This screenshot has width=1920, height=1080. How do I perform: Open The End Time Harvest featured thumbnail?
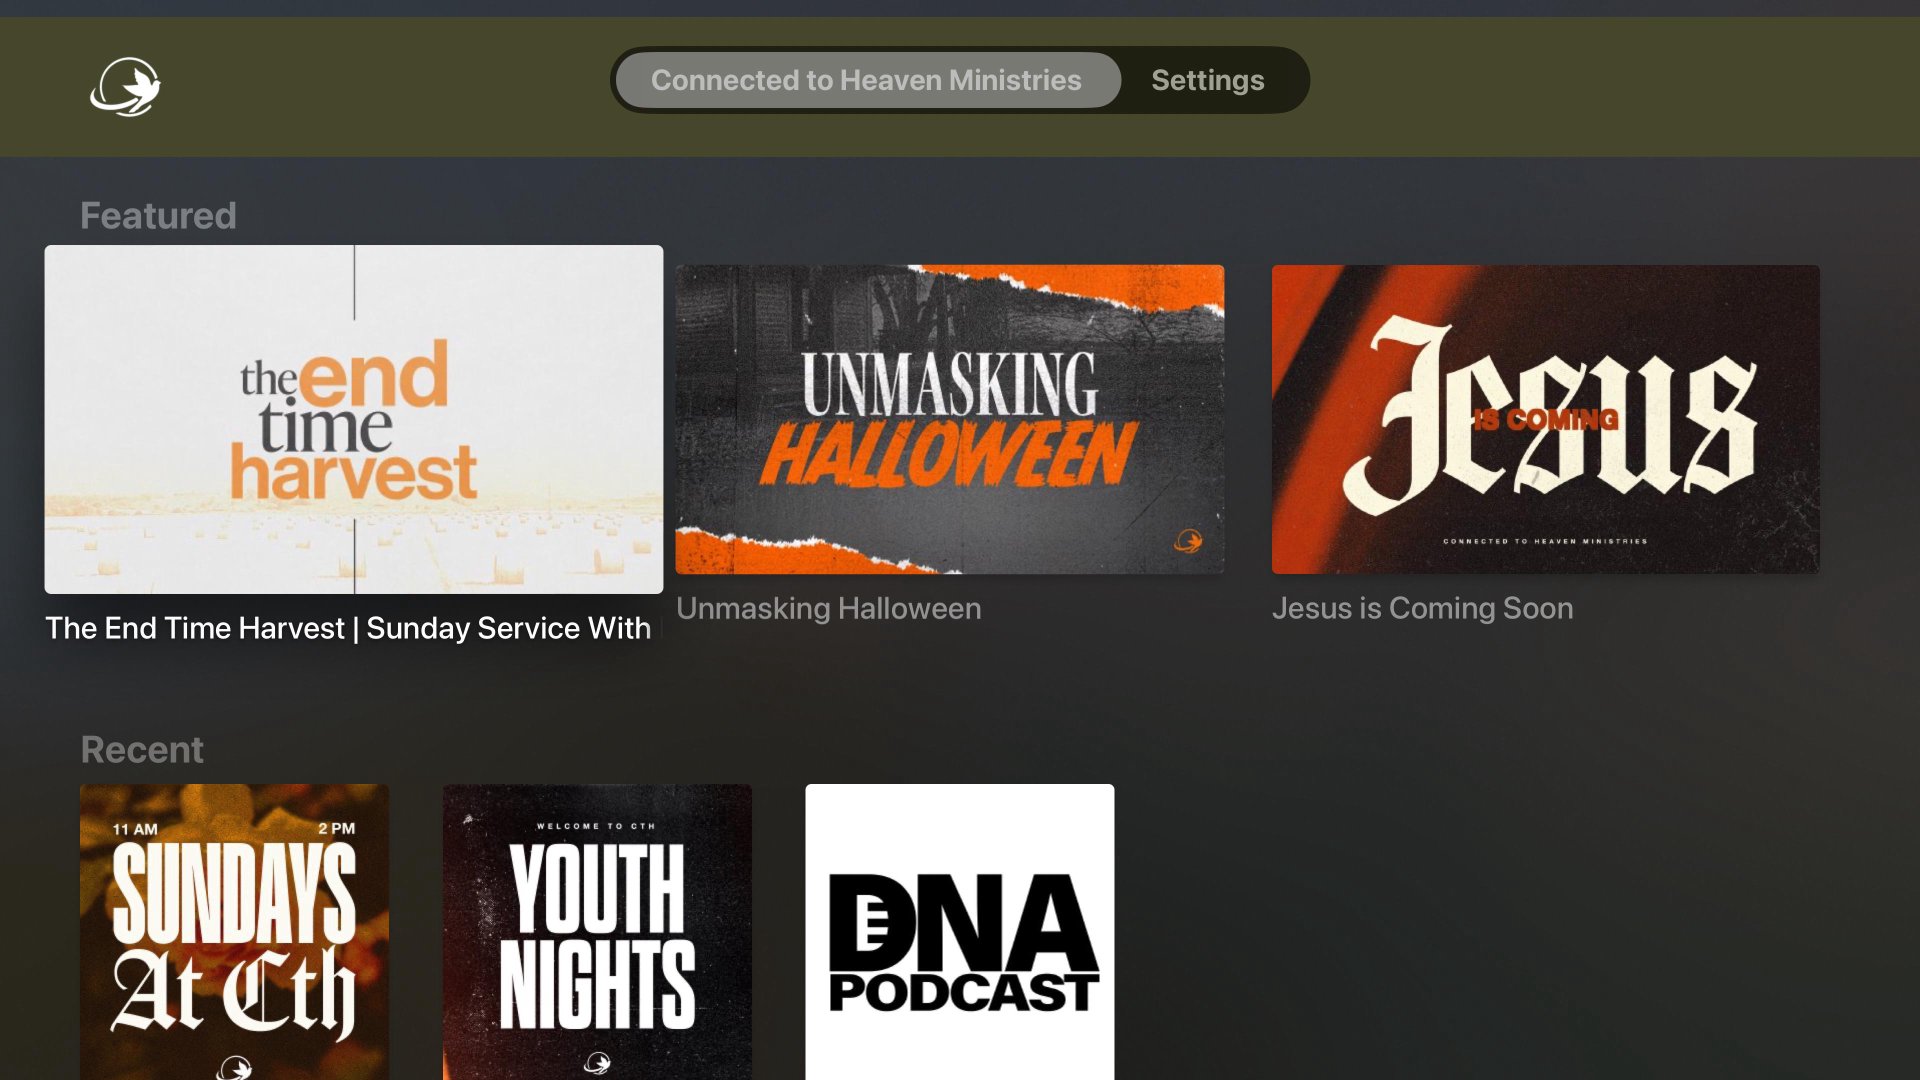click(x=353, y=419)
